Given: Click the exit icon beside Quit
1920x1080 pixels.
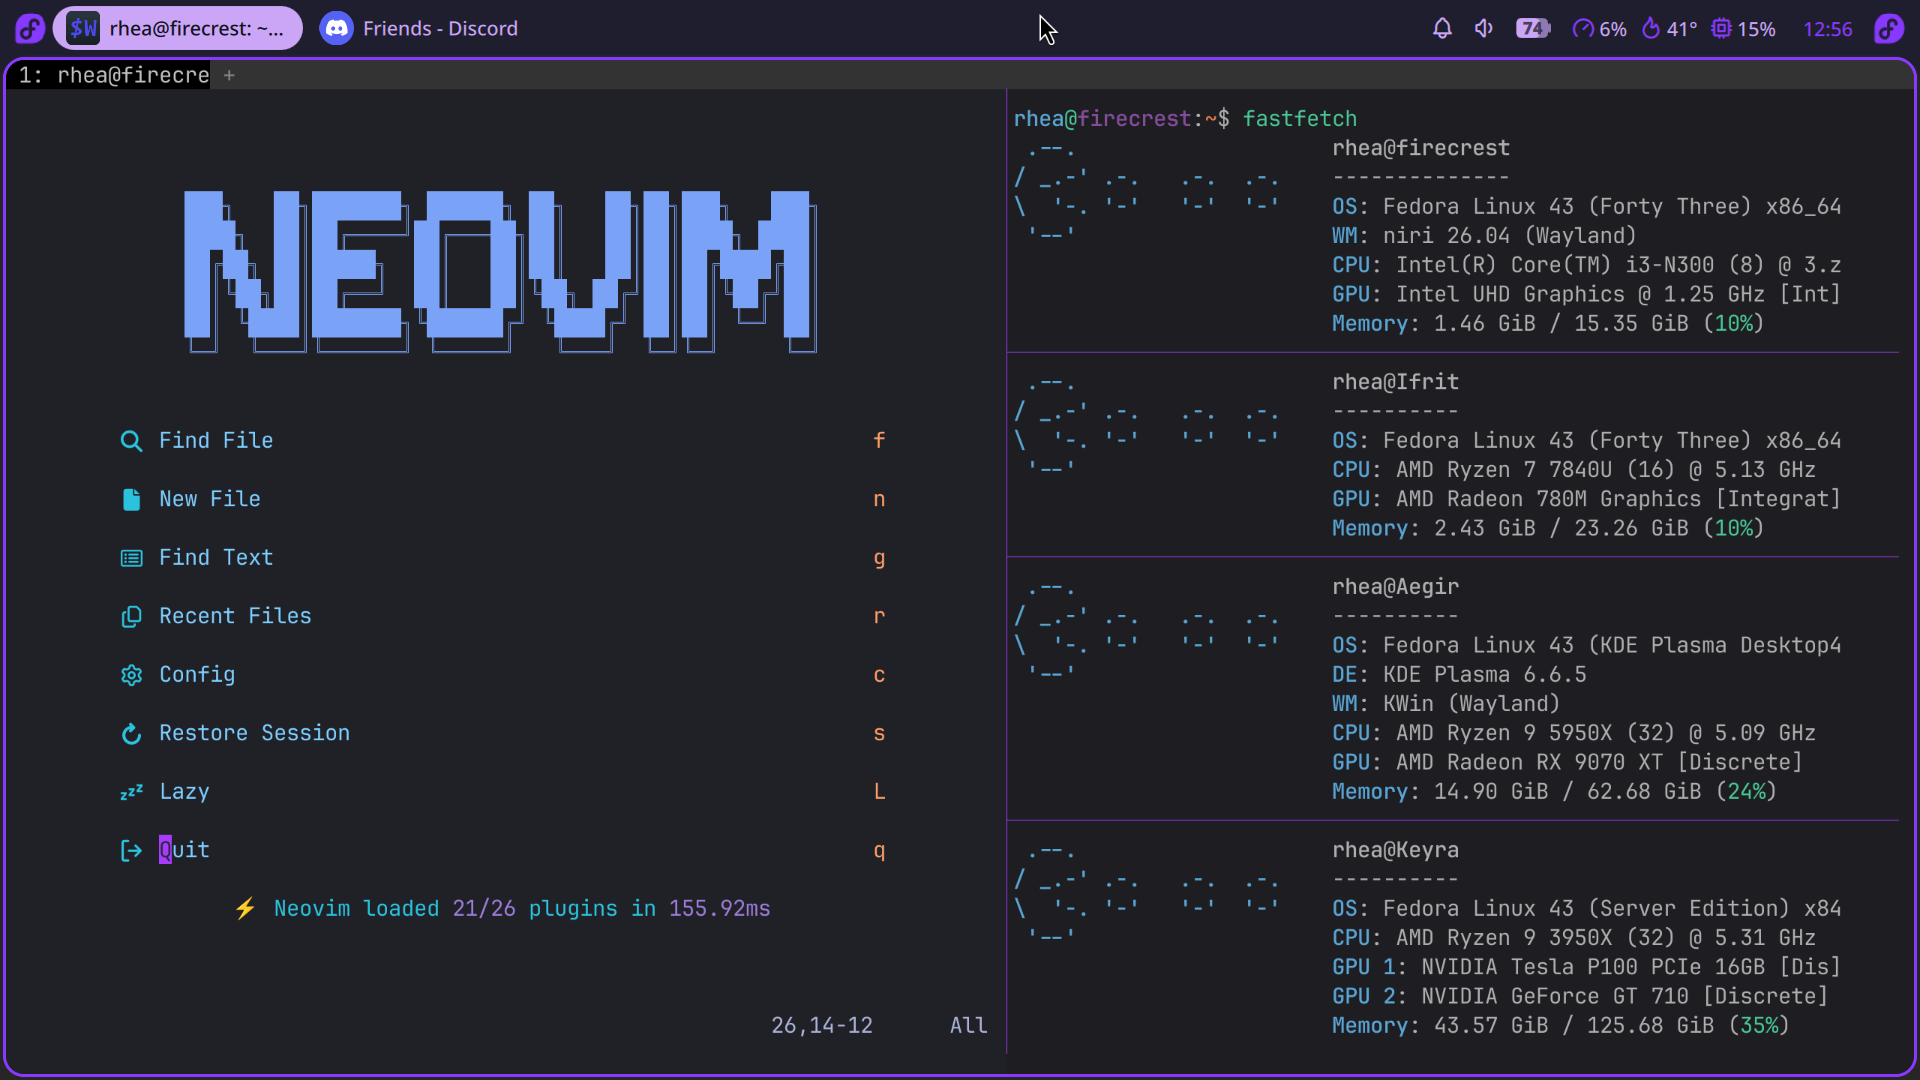Looking at the screenshot, I should [x=131, y=850].
